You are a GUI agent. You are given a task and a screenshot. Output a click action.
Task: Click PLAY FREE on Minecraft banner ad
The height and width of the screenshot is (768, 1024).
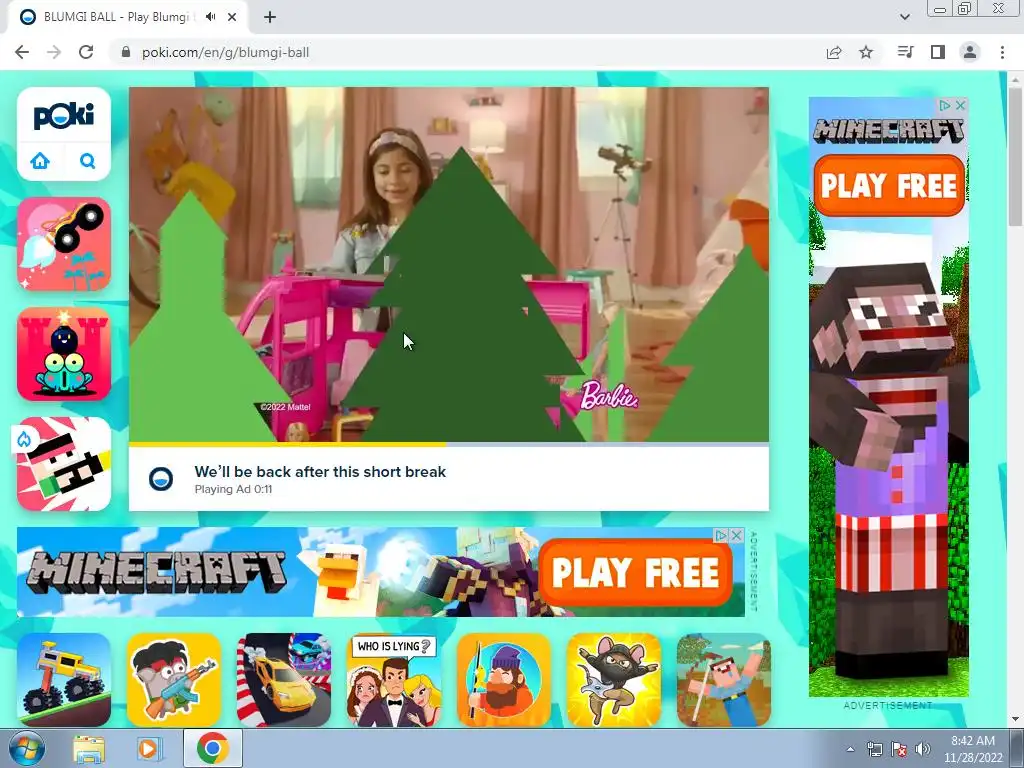pos(635,572)
